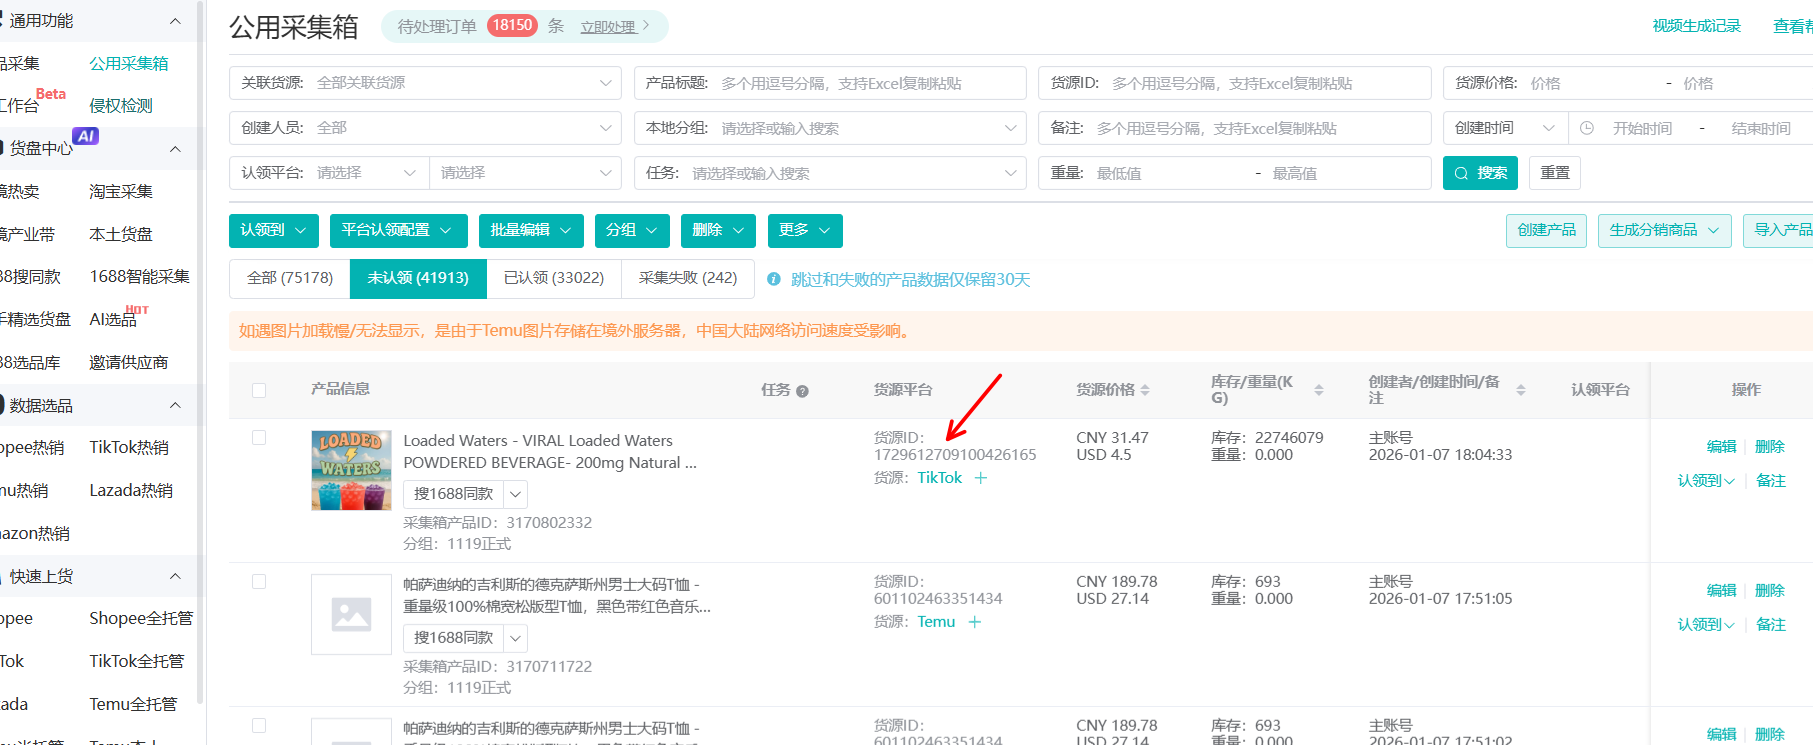Image resolution: width=1813 pixels, height=745 pixels.
Task: Click the task column help question icon
Action: tap(802, 391)
